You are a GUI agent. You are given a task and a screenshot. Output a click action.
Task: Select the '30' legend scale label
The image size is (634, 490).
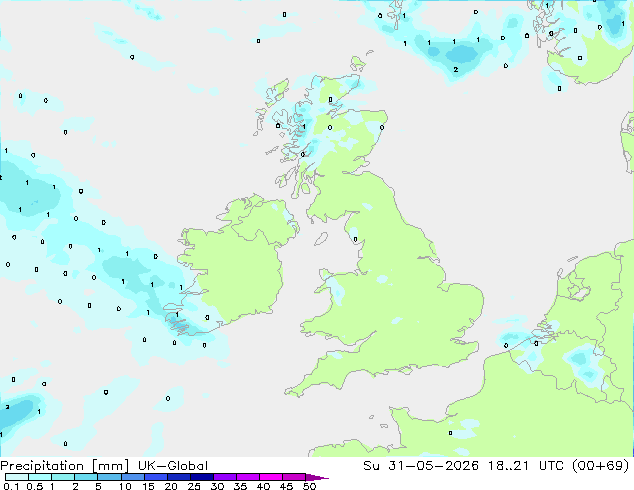[217, 486]
